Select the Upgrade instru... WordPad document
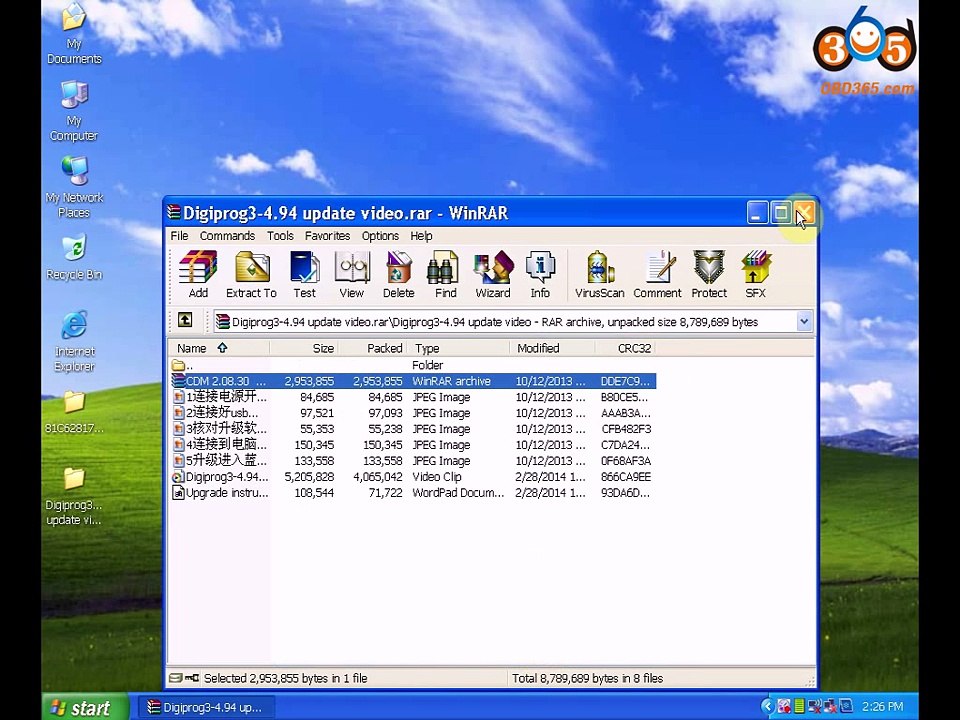The width and height of the screenshot is (960, 720). (x=413, y=492)
